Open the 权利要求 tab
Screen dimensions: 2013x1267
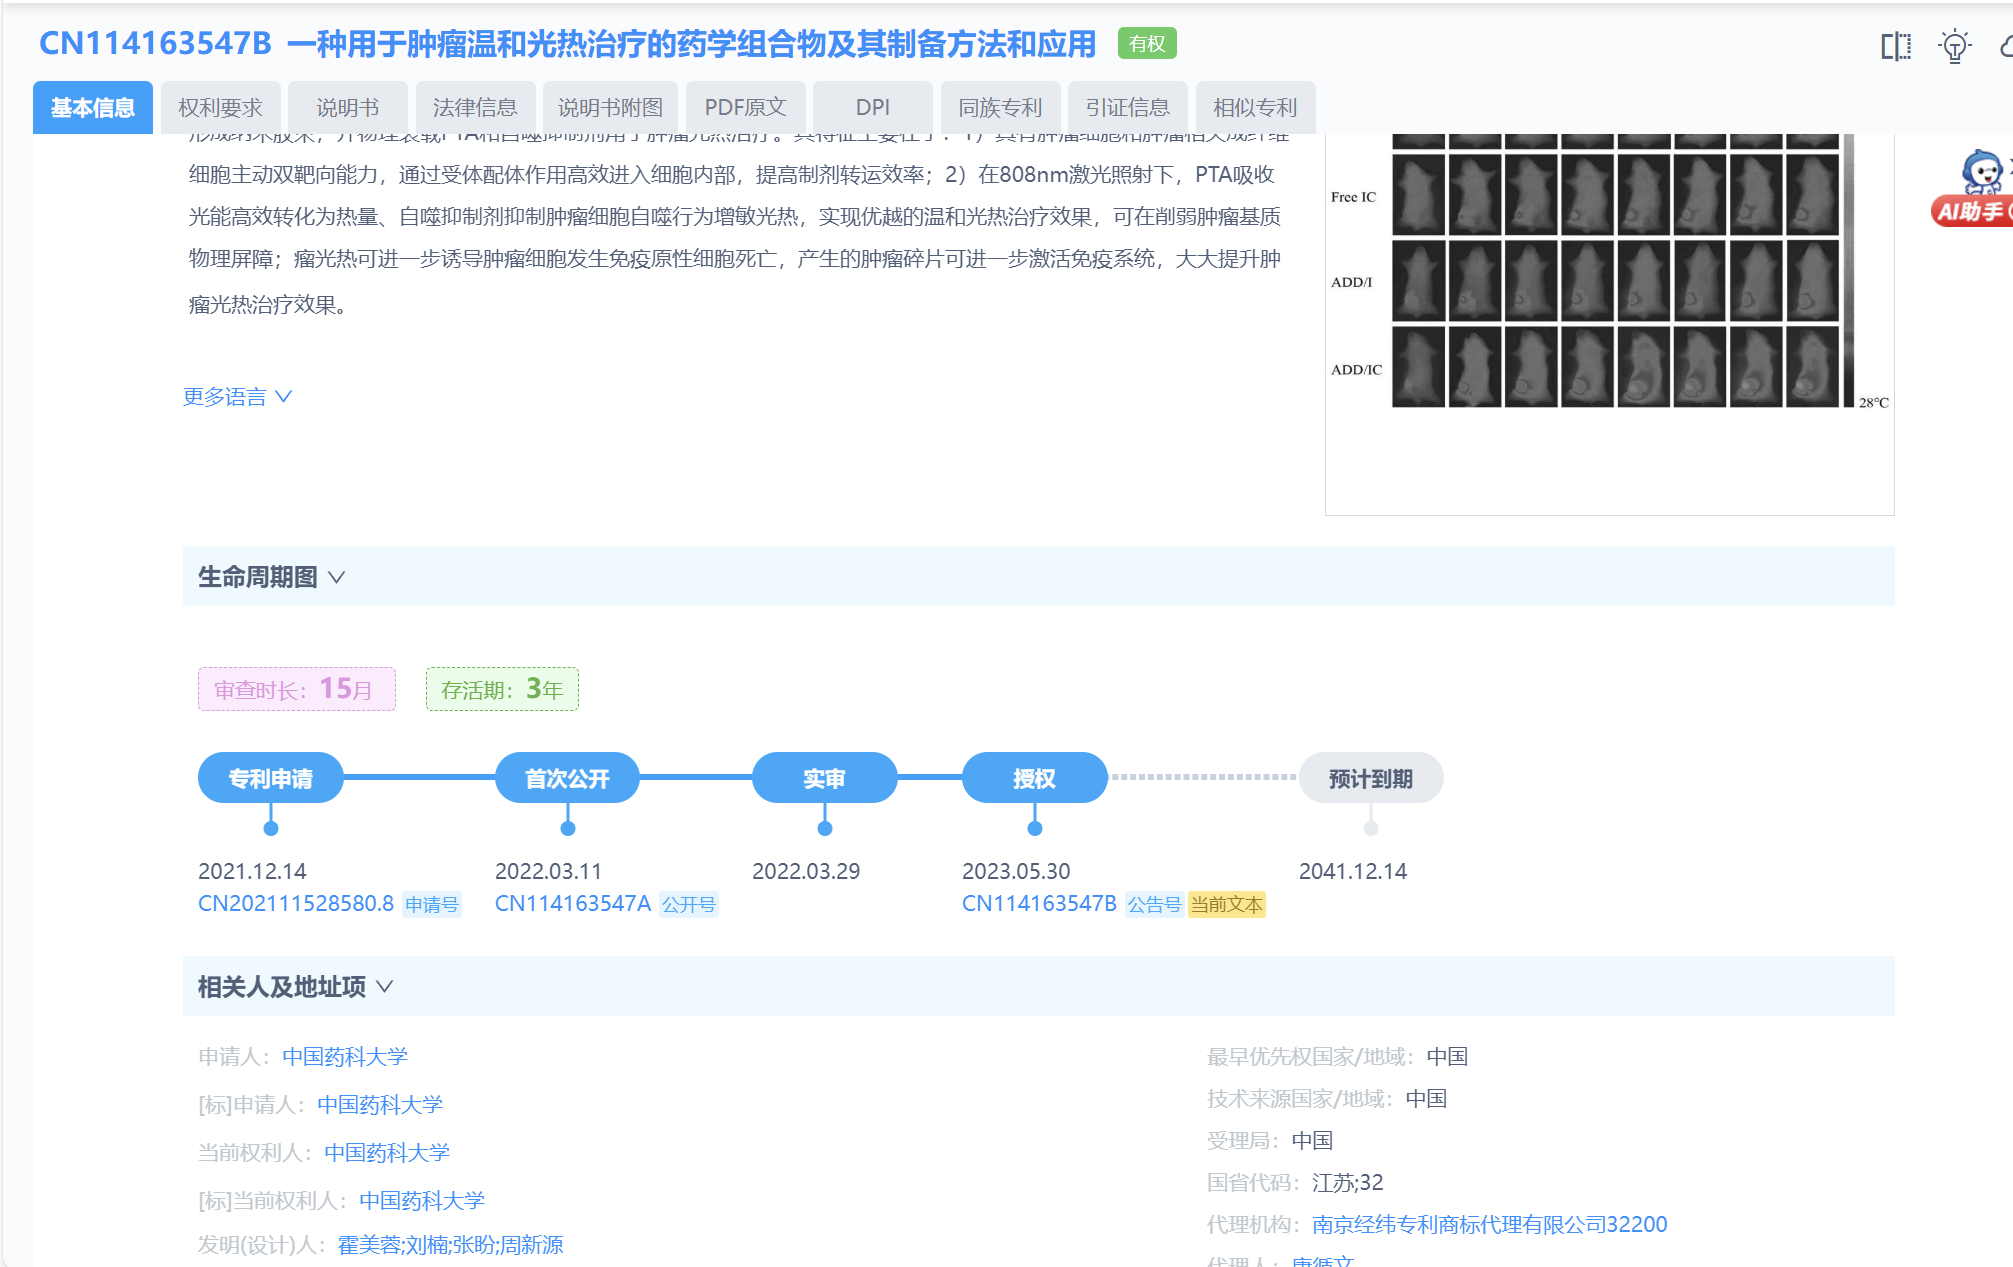pyautogui.click(x=220, y=107)
